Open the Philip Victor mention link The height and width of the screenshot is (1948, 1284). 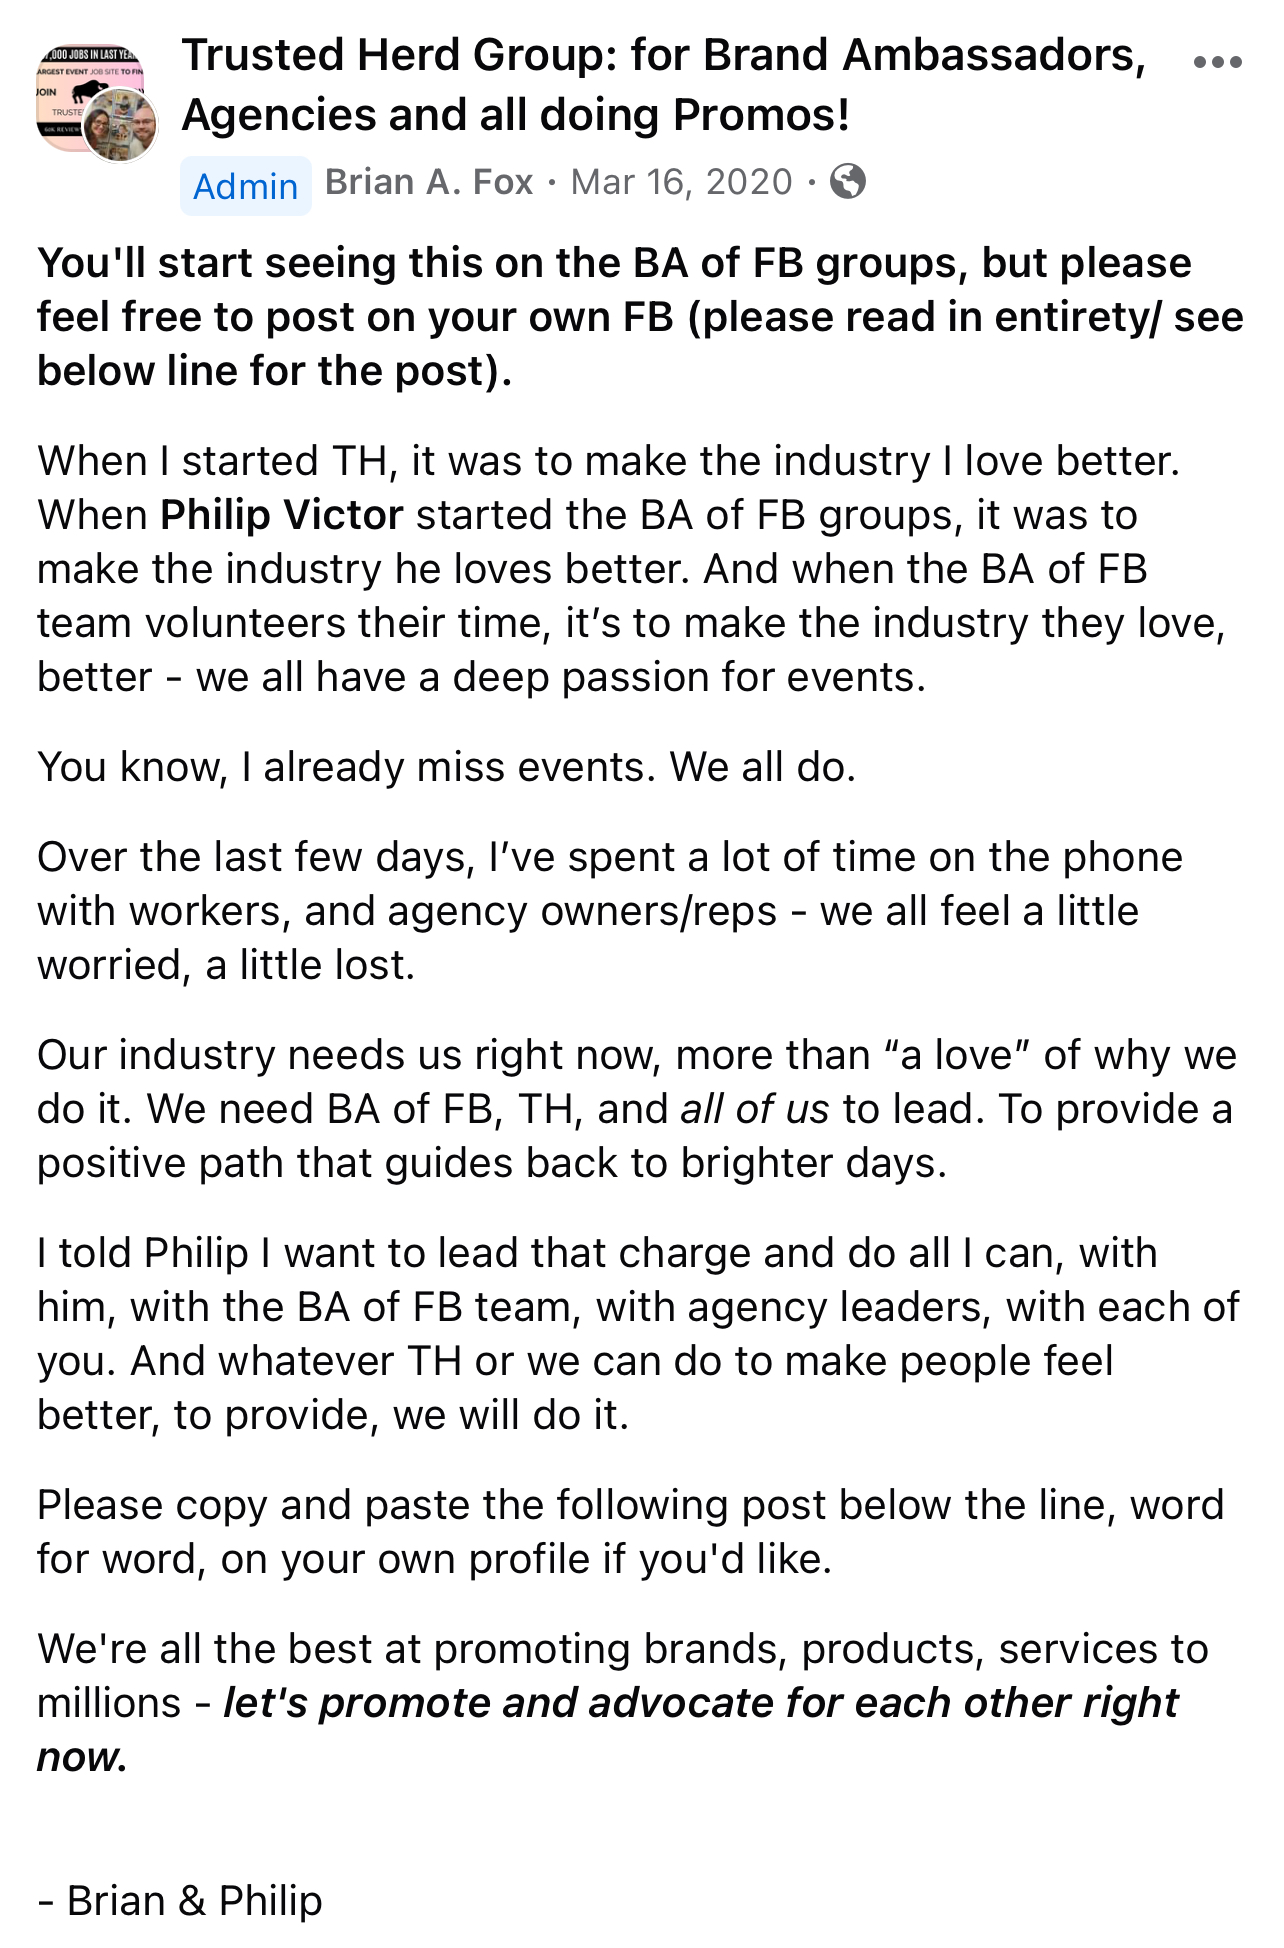(x=282, y=515)
